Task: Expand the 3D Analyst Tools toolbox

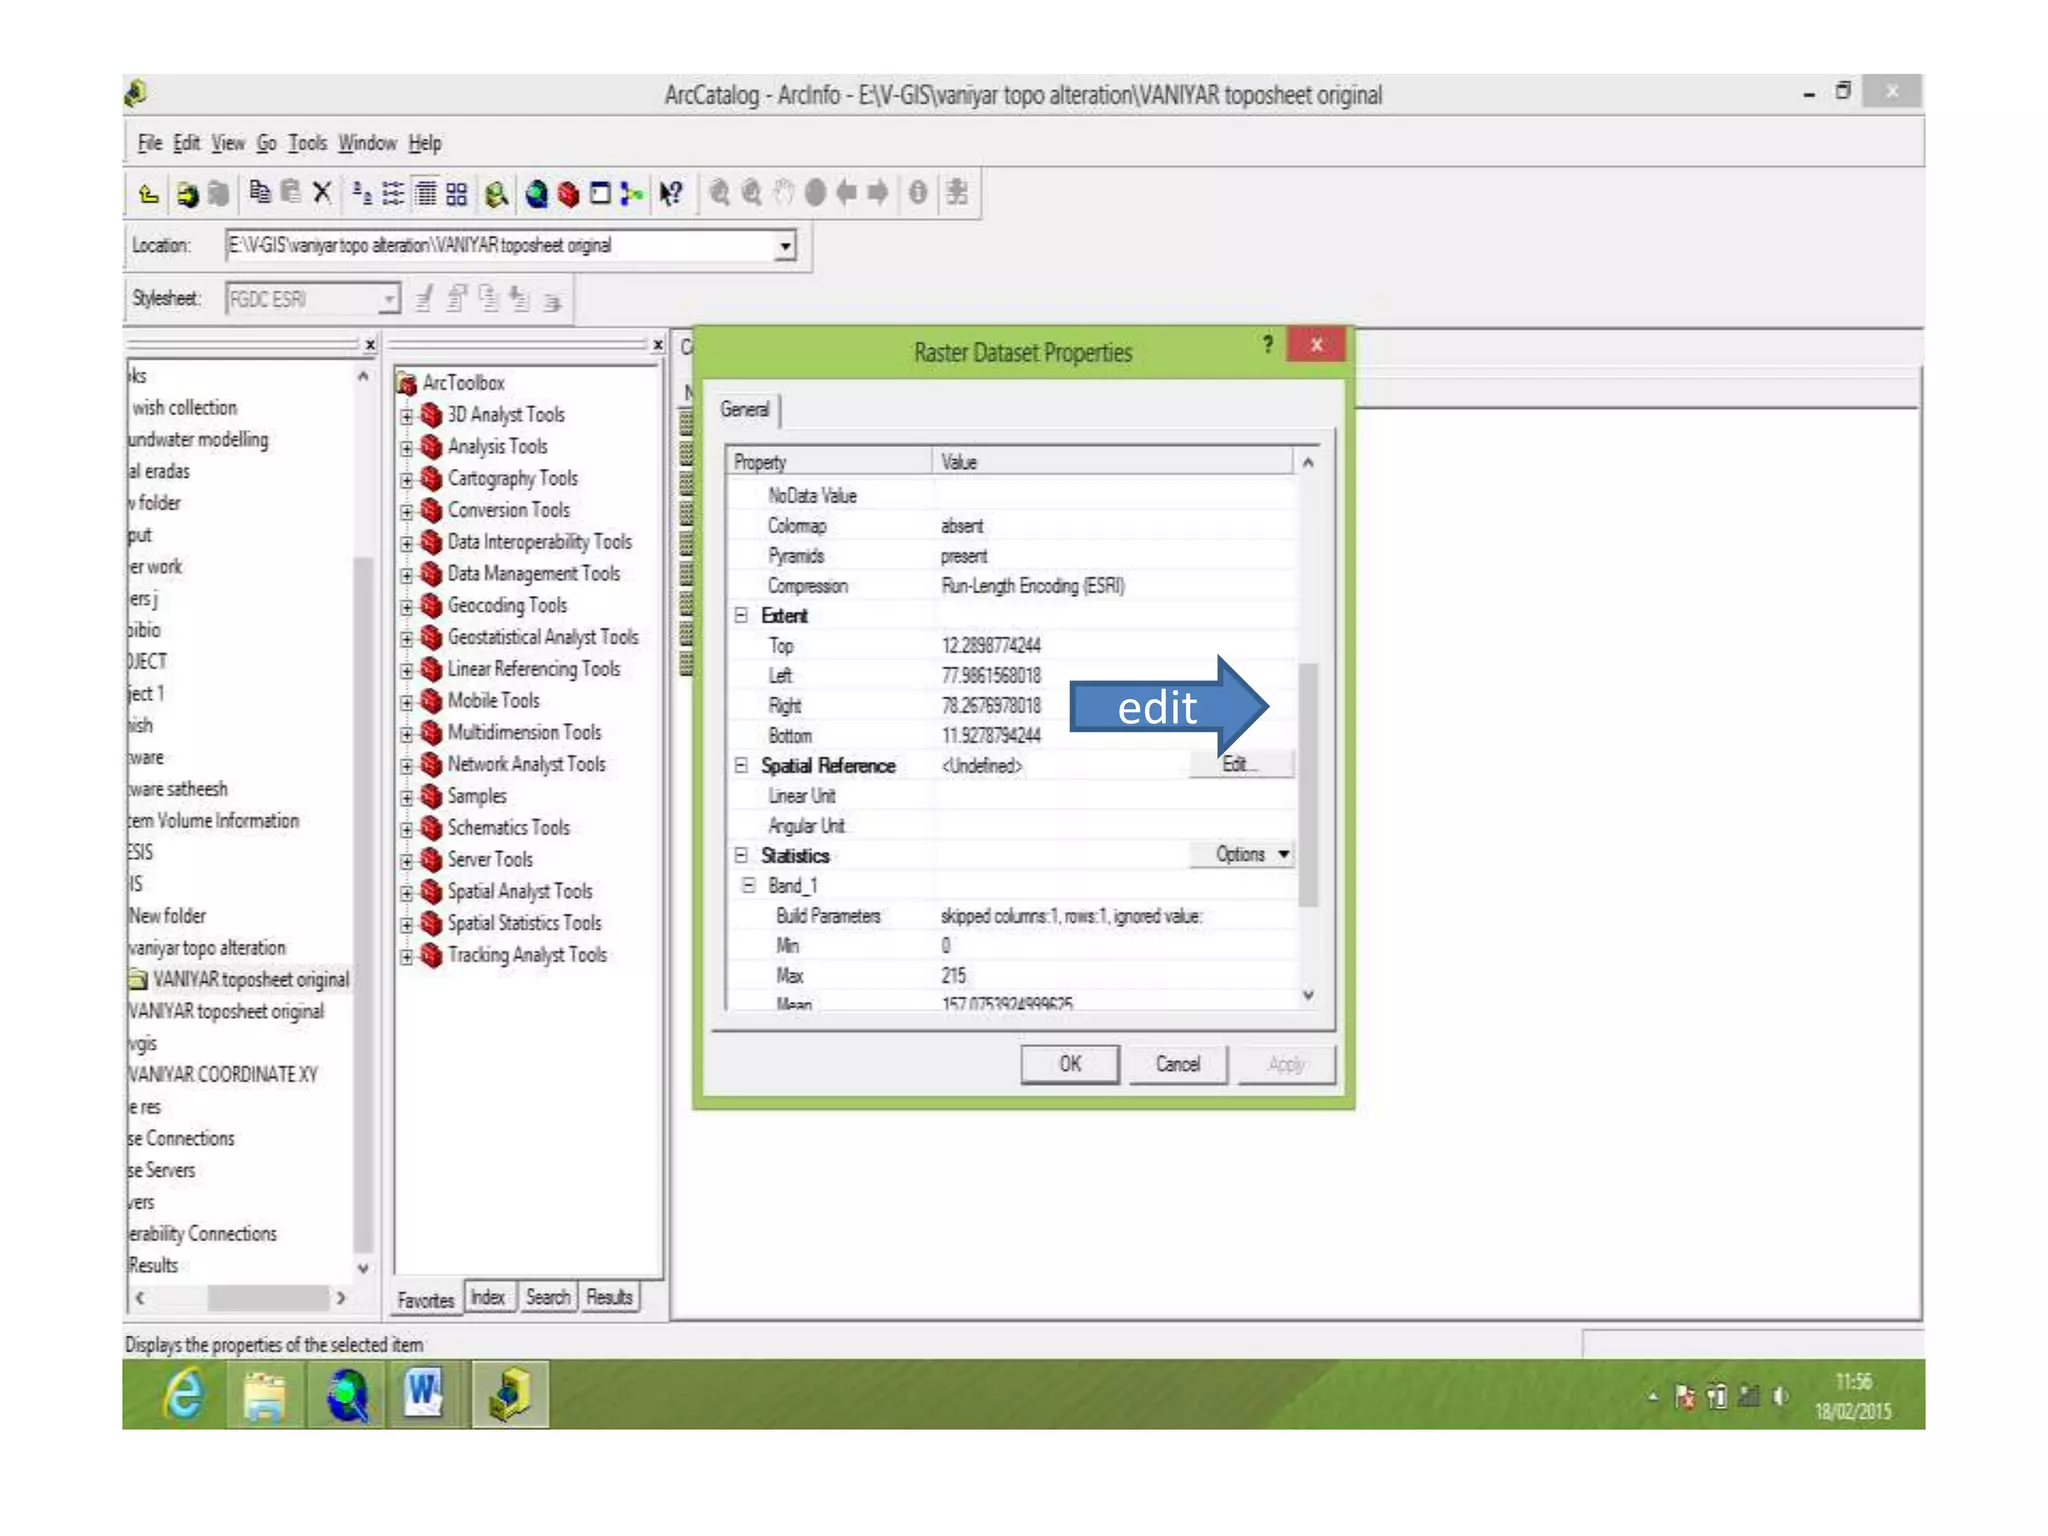Action: [x=407, y=415]
